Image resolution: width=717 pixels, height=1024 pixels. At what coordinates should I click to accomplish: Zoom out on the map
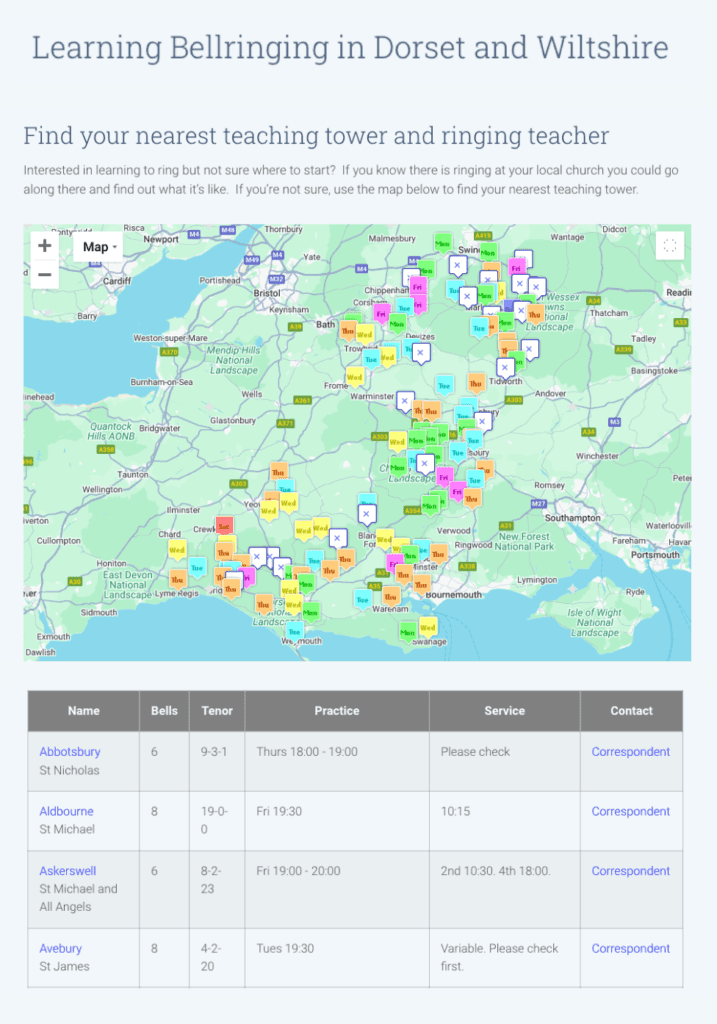pyautogui.click(x=45, y=274)
